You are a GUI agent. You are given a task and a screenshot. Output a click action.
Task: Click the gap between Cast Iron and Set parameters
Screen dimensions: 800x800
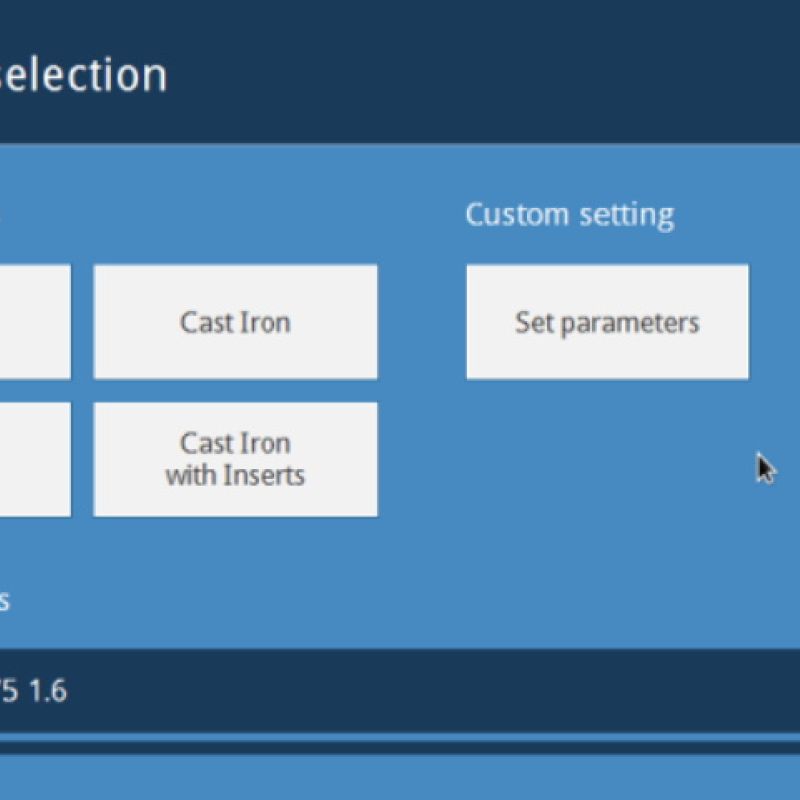tap(422, 322)
